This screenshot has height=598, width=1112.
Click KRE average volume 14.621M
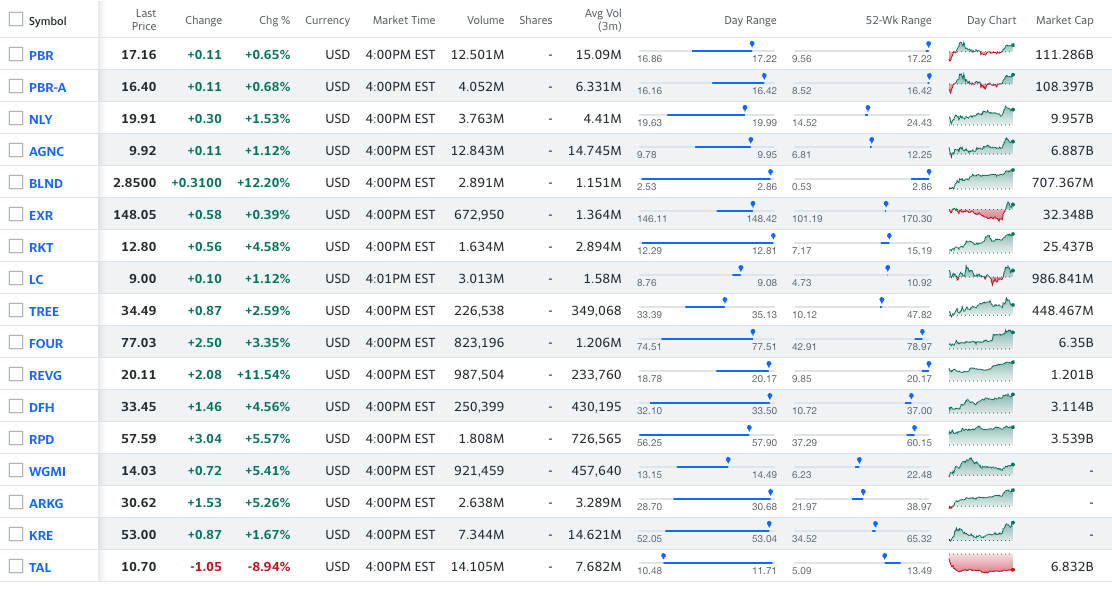[595, 534]
